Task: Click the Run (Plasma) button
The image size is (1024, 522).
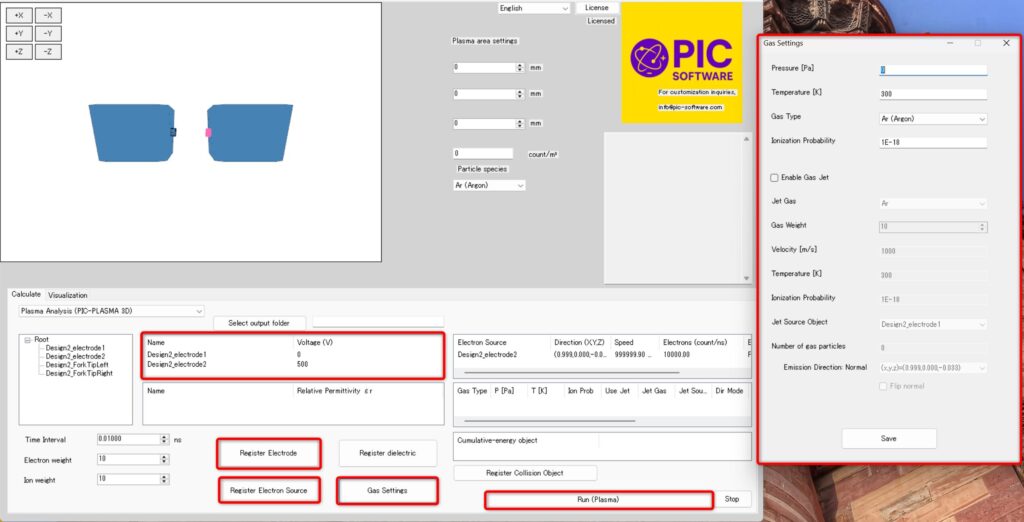Action: pyautogui.click(x=598, y=499)
